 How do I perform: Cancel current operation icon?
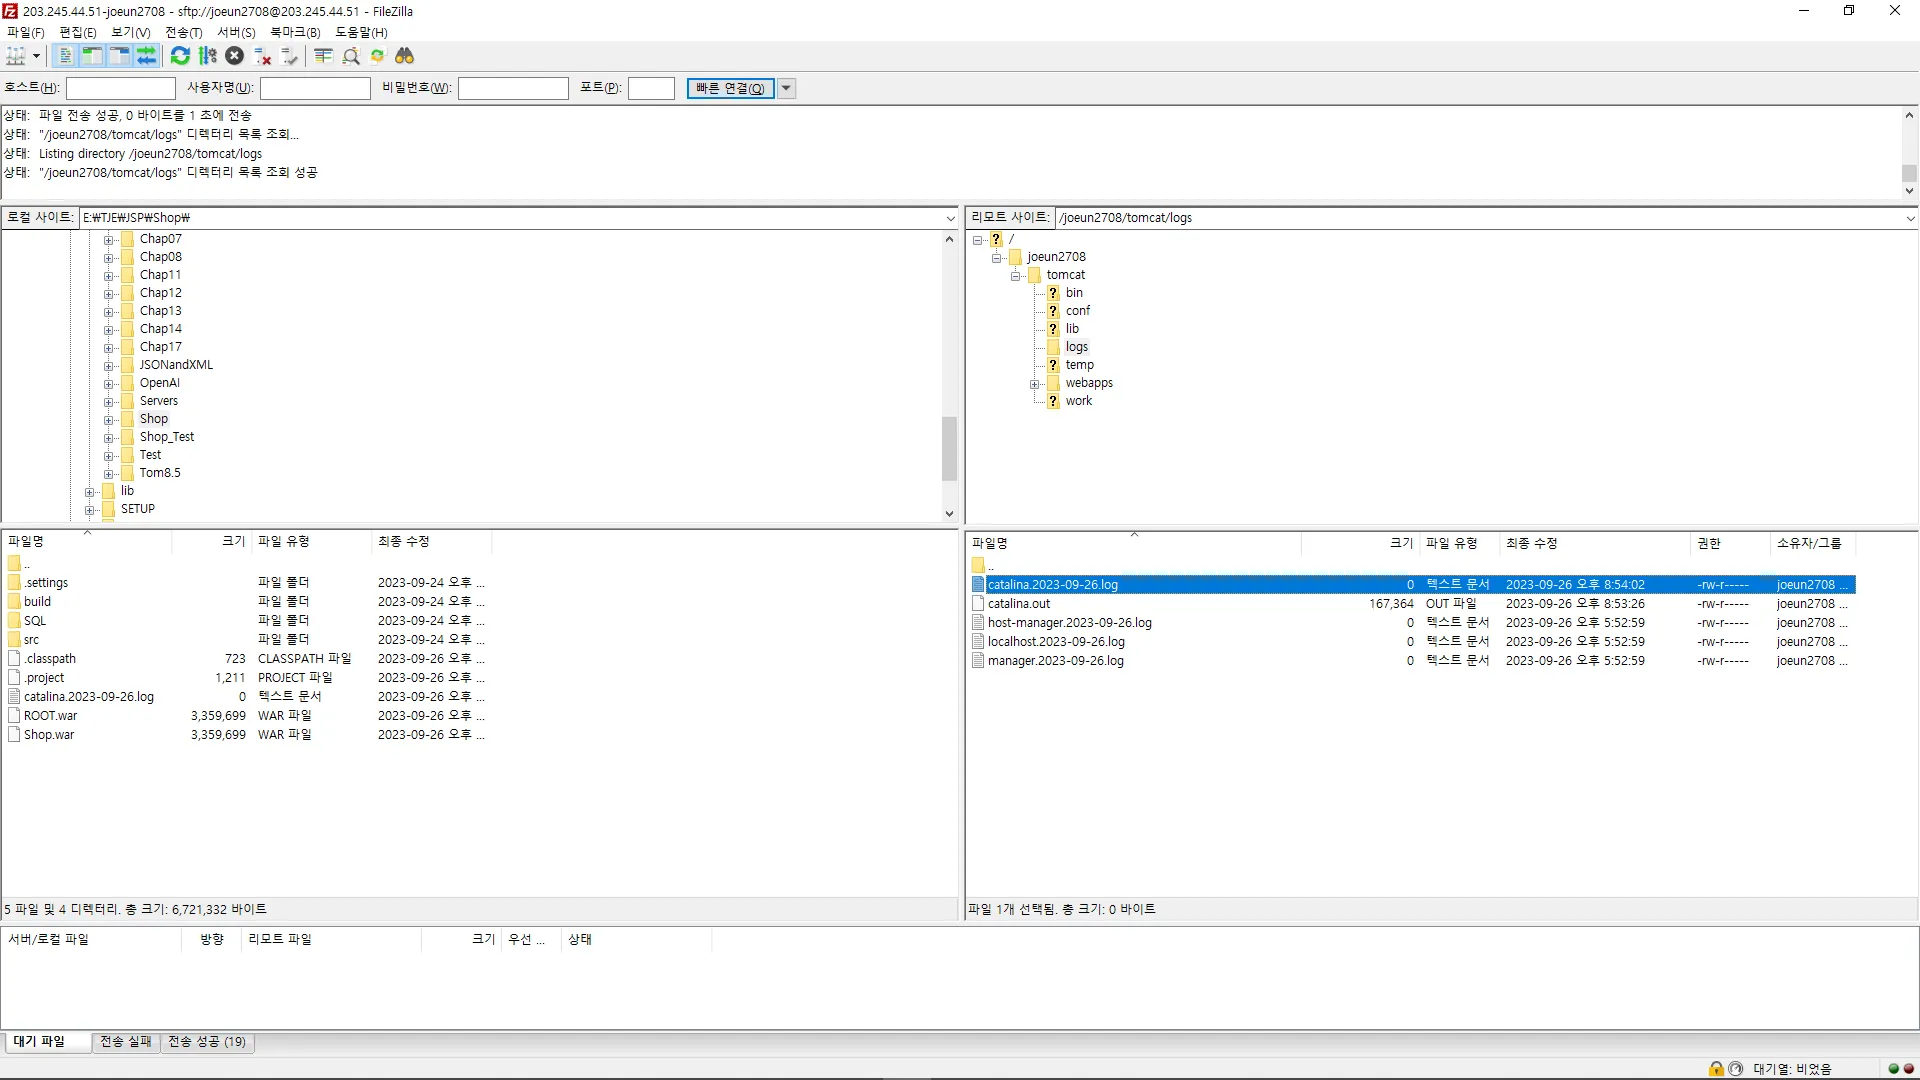234,56
